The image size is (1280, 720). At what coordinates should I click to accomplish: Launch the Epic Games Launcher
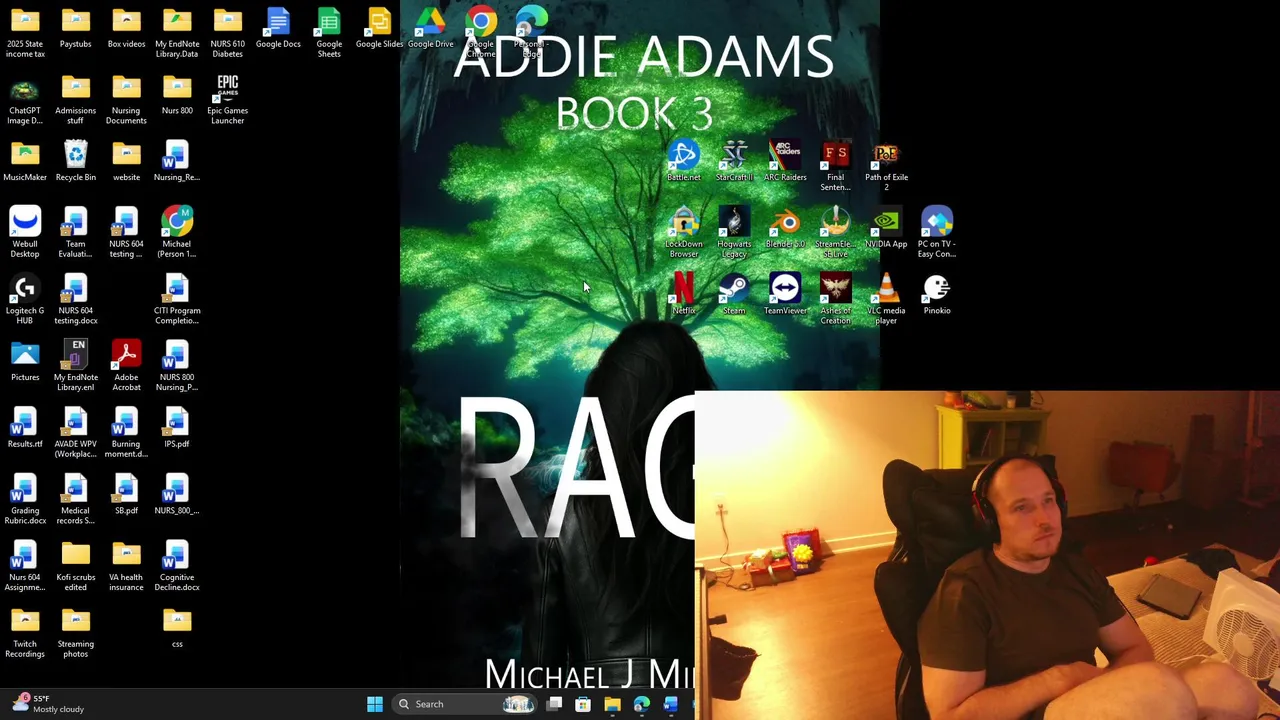[x=227, y=99]
